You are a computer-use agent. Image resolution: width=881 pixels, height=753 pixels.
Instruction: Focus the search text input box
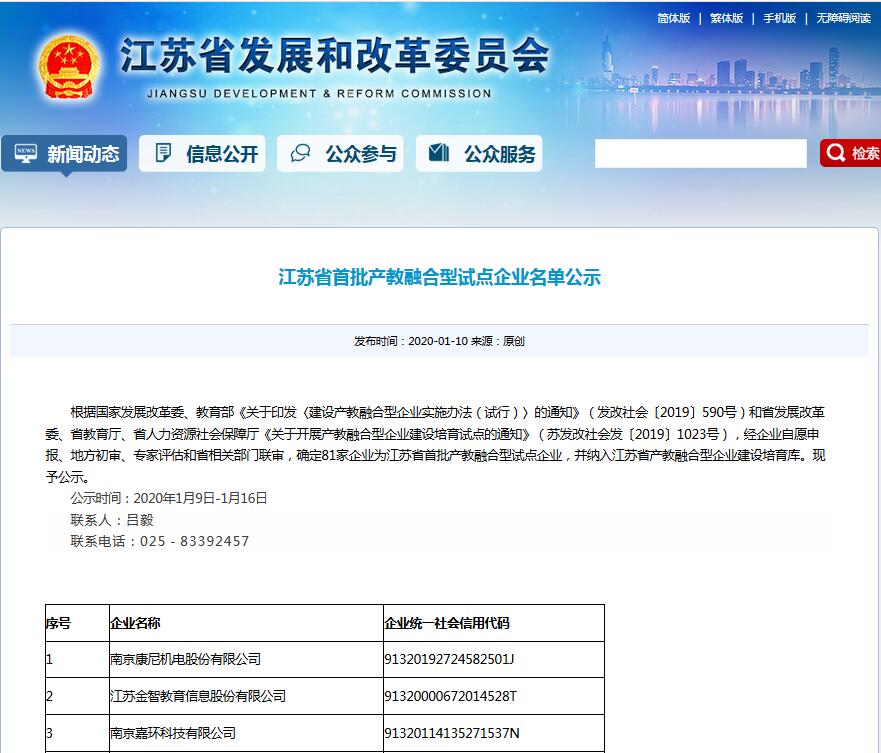pos(700,153)
